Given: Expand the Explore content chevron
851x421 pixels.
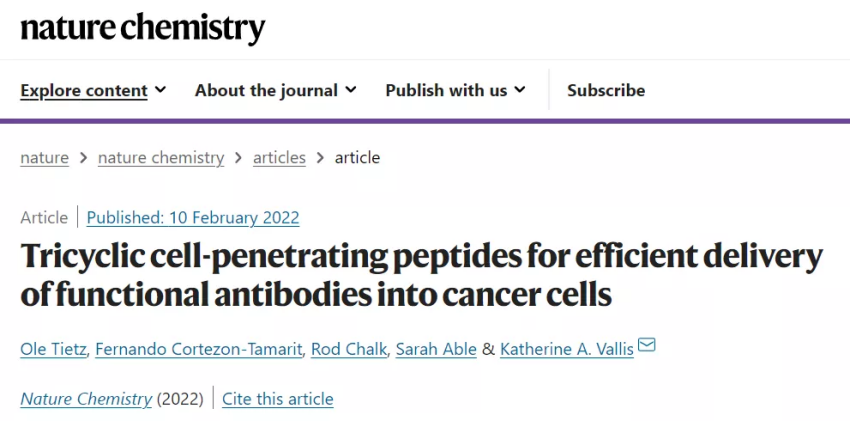Looking at the screenshot, I should (160, 90).
